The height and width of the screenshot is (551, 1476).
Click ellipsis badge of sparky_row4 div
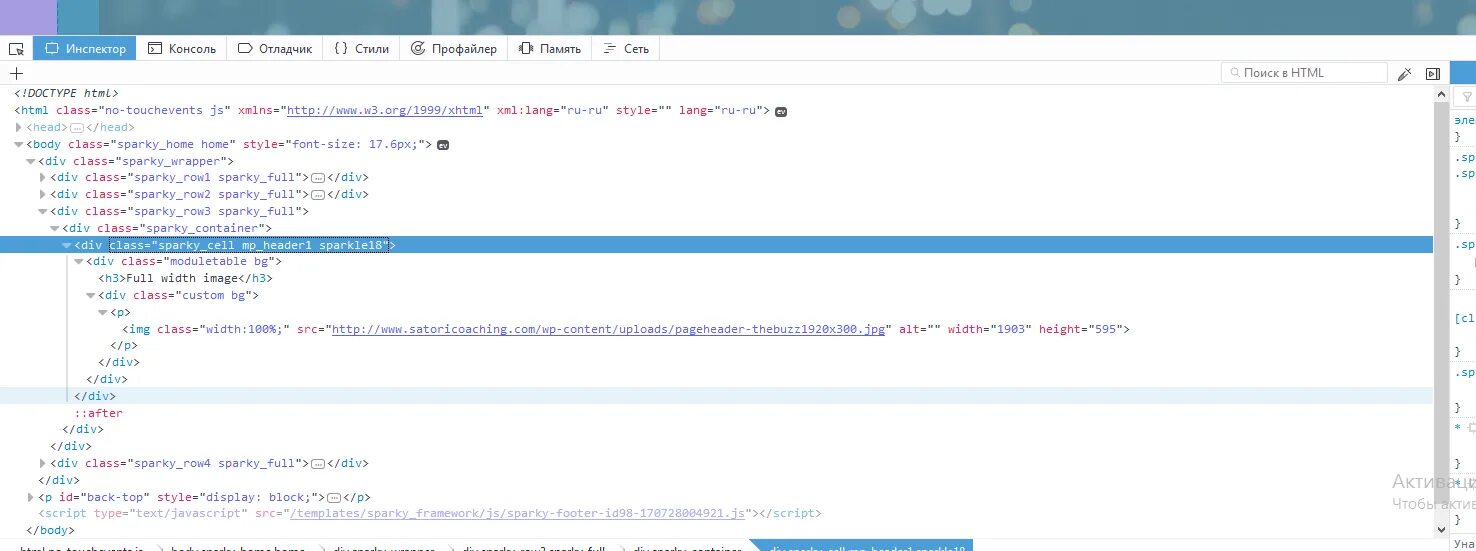318,464
